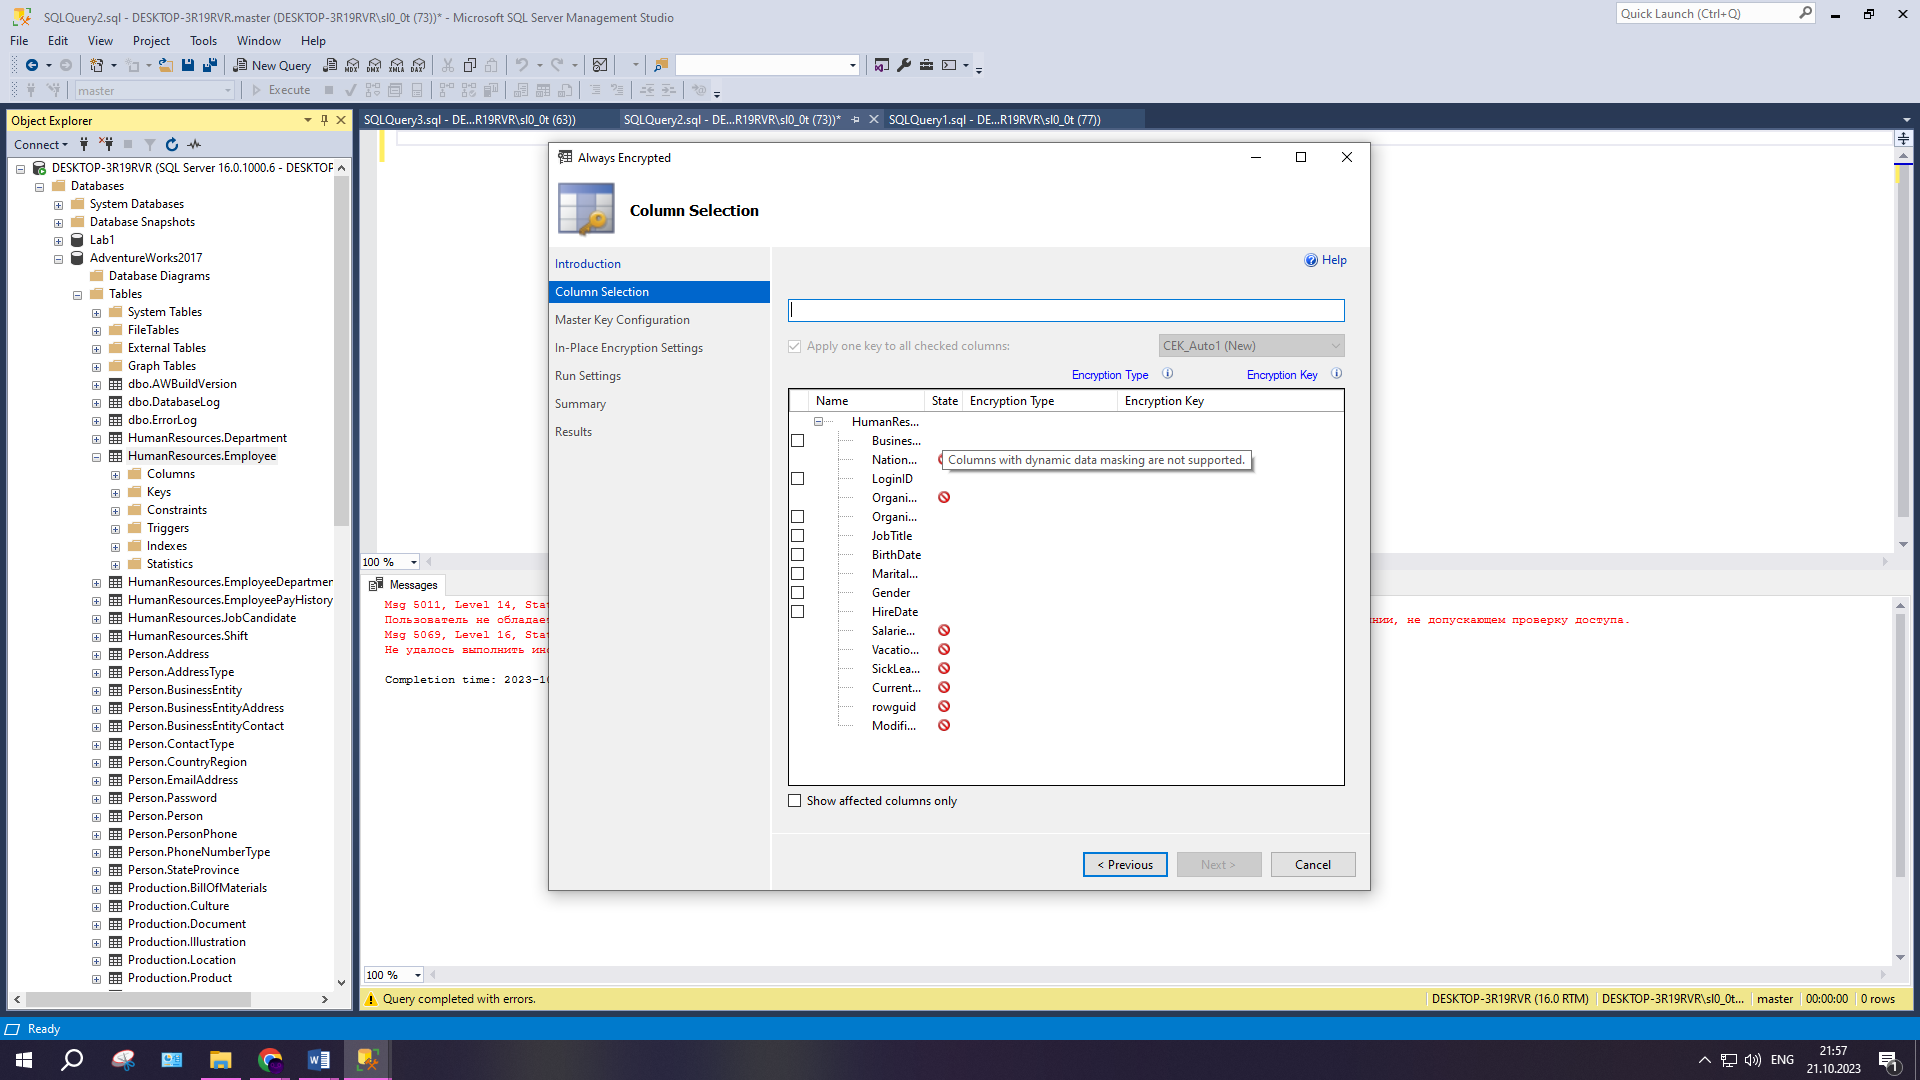Check the JobTitle column checkbox
Screen dimensions: 1920x1080
pyautogui.click(x=797, y=536)
